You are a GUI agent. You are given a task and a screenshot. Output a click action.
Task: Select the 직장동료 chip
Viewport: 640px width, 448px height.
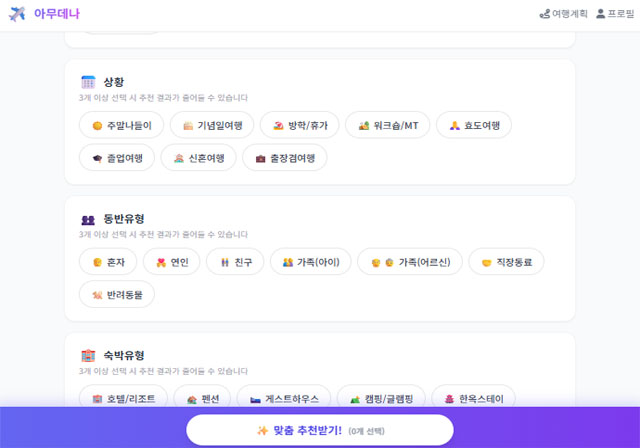click(507, 262)
